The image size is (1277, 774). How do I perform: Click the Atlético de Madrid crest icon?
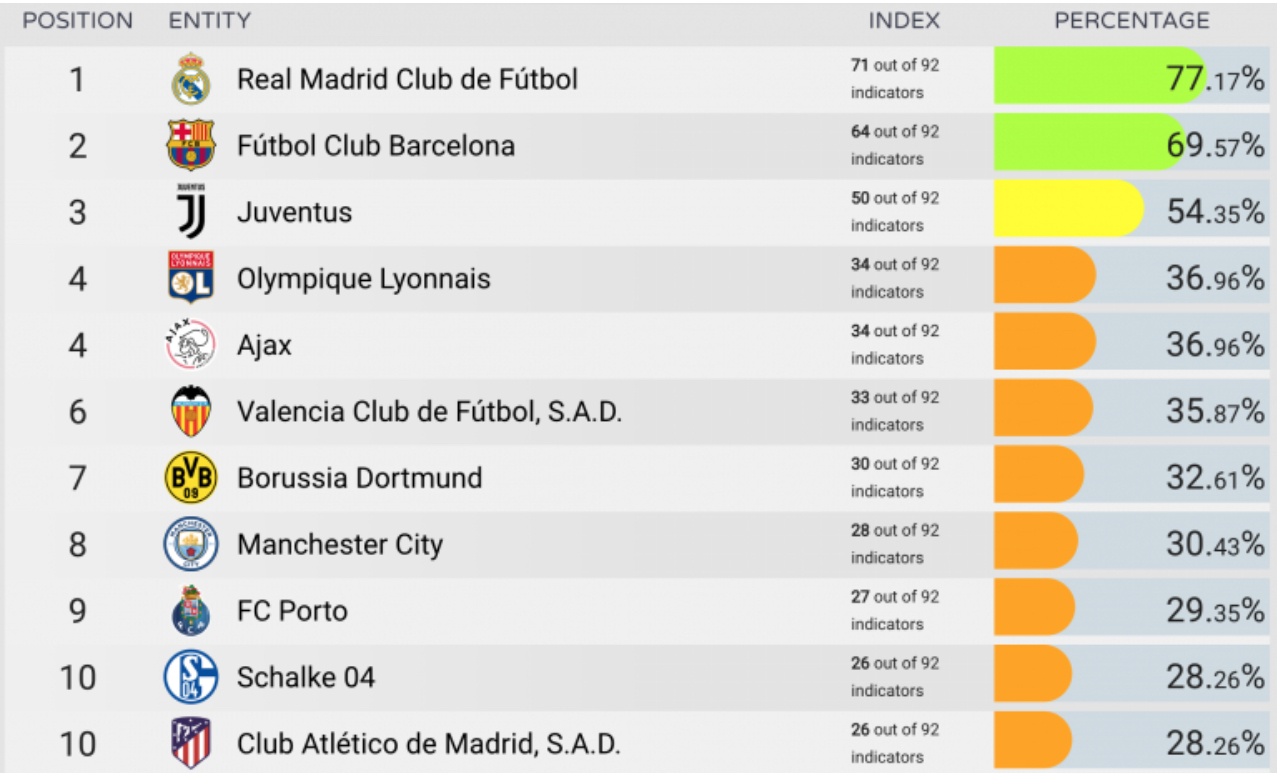[190, 743]
